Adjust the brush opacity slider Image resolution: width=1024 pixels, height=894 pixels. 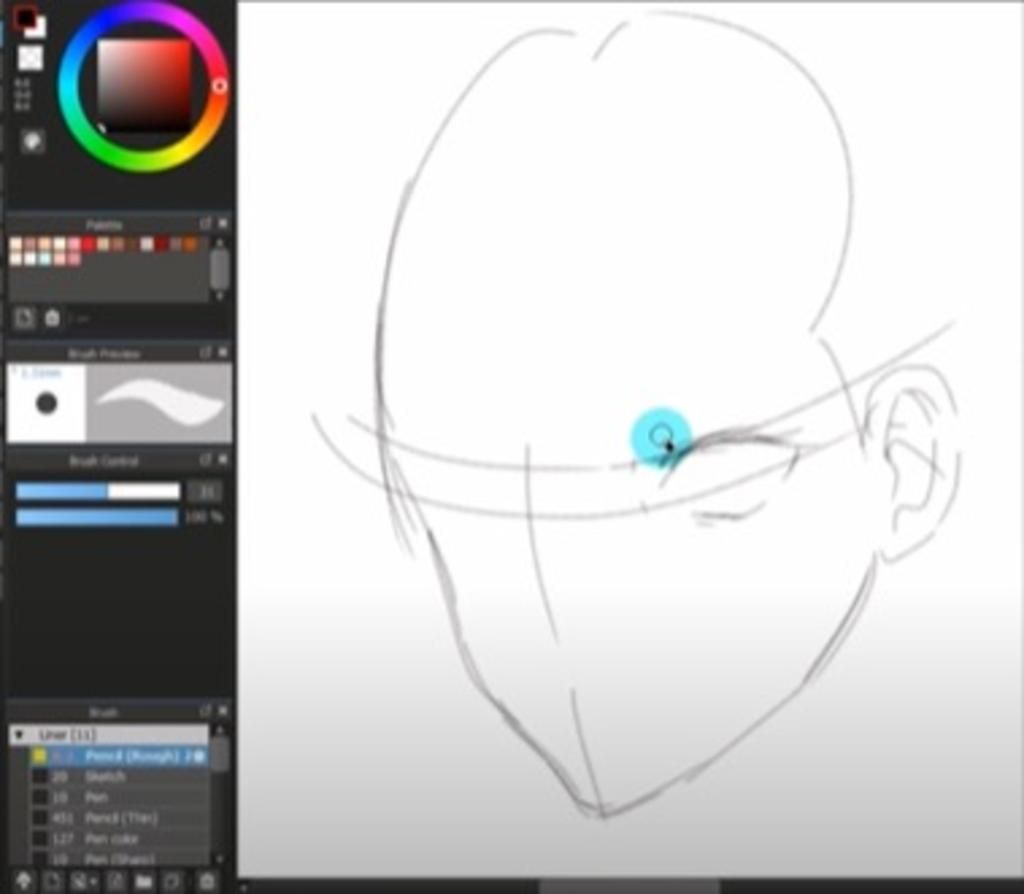pyautogui.click(x=97, y=517)
